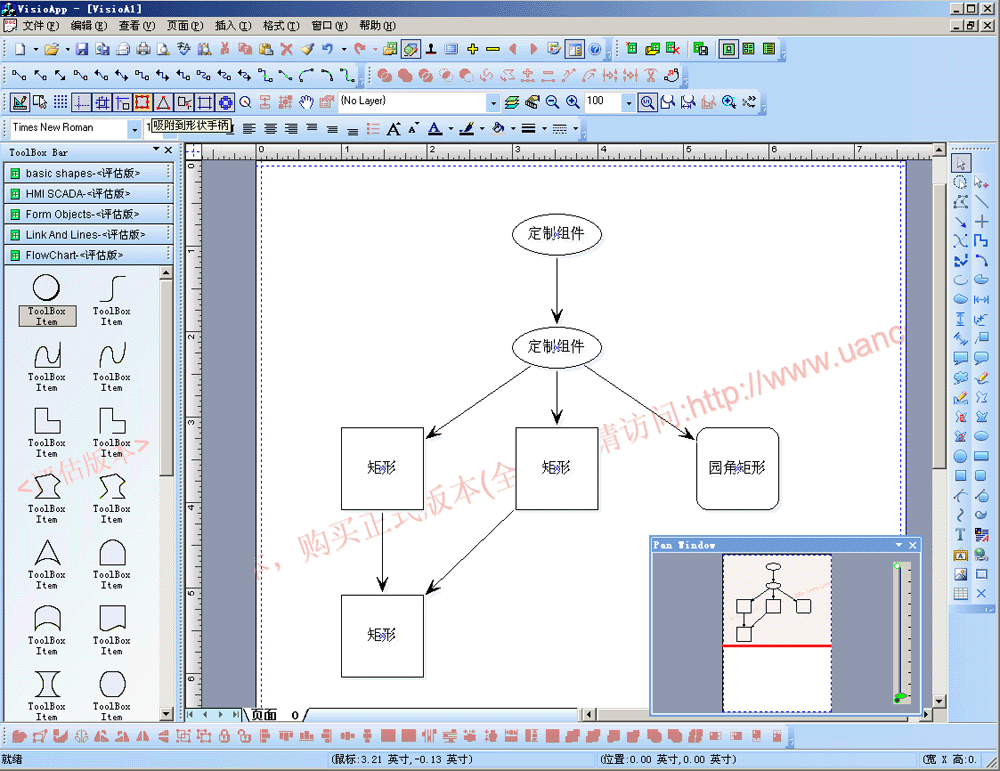Viewport: 1000px width, 771px height.
Task: Toggle the grid dots display button
Action: click(61, 102)
